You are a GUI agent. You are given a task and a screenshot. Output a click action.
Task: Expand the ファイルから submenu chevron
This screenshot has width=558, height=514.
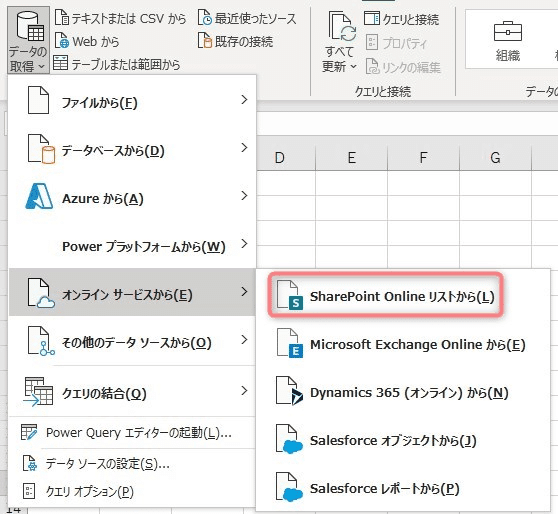[x=244, y=100]
